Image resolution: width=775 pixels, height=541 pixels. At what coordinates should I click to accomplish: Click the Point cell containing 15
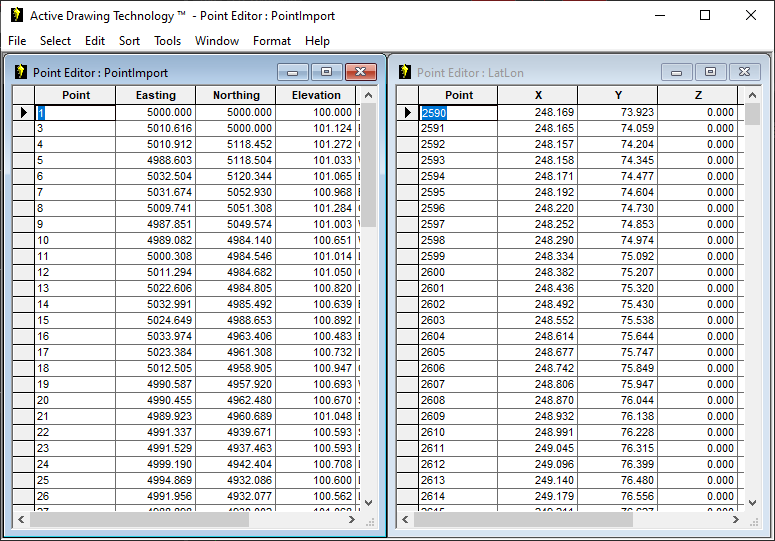point(75,320)
